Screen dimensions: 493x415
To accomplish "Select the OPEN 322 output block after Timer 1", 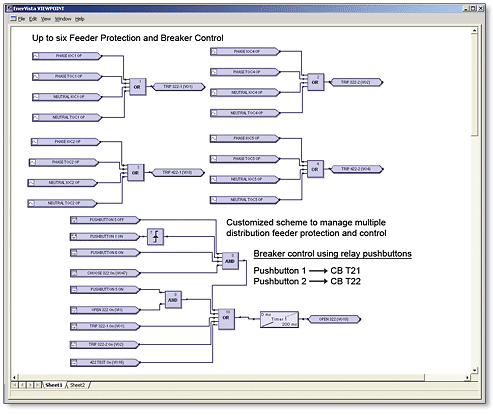I will 334,319.
